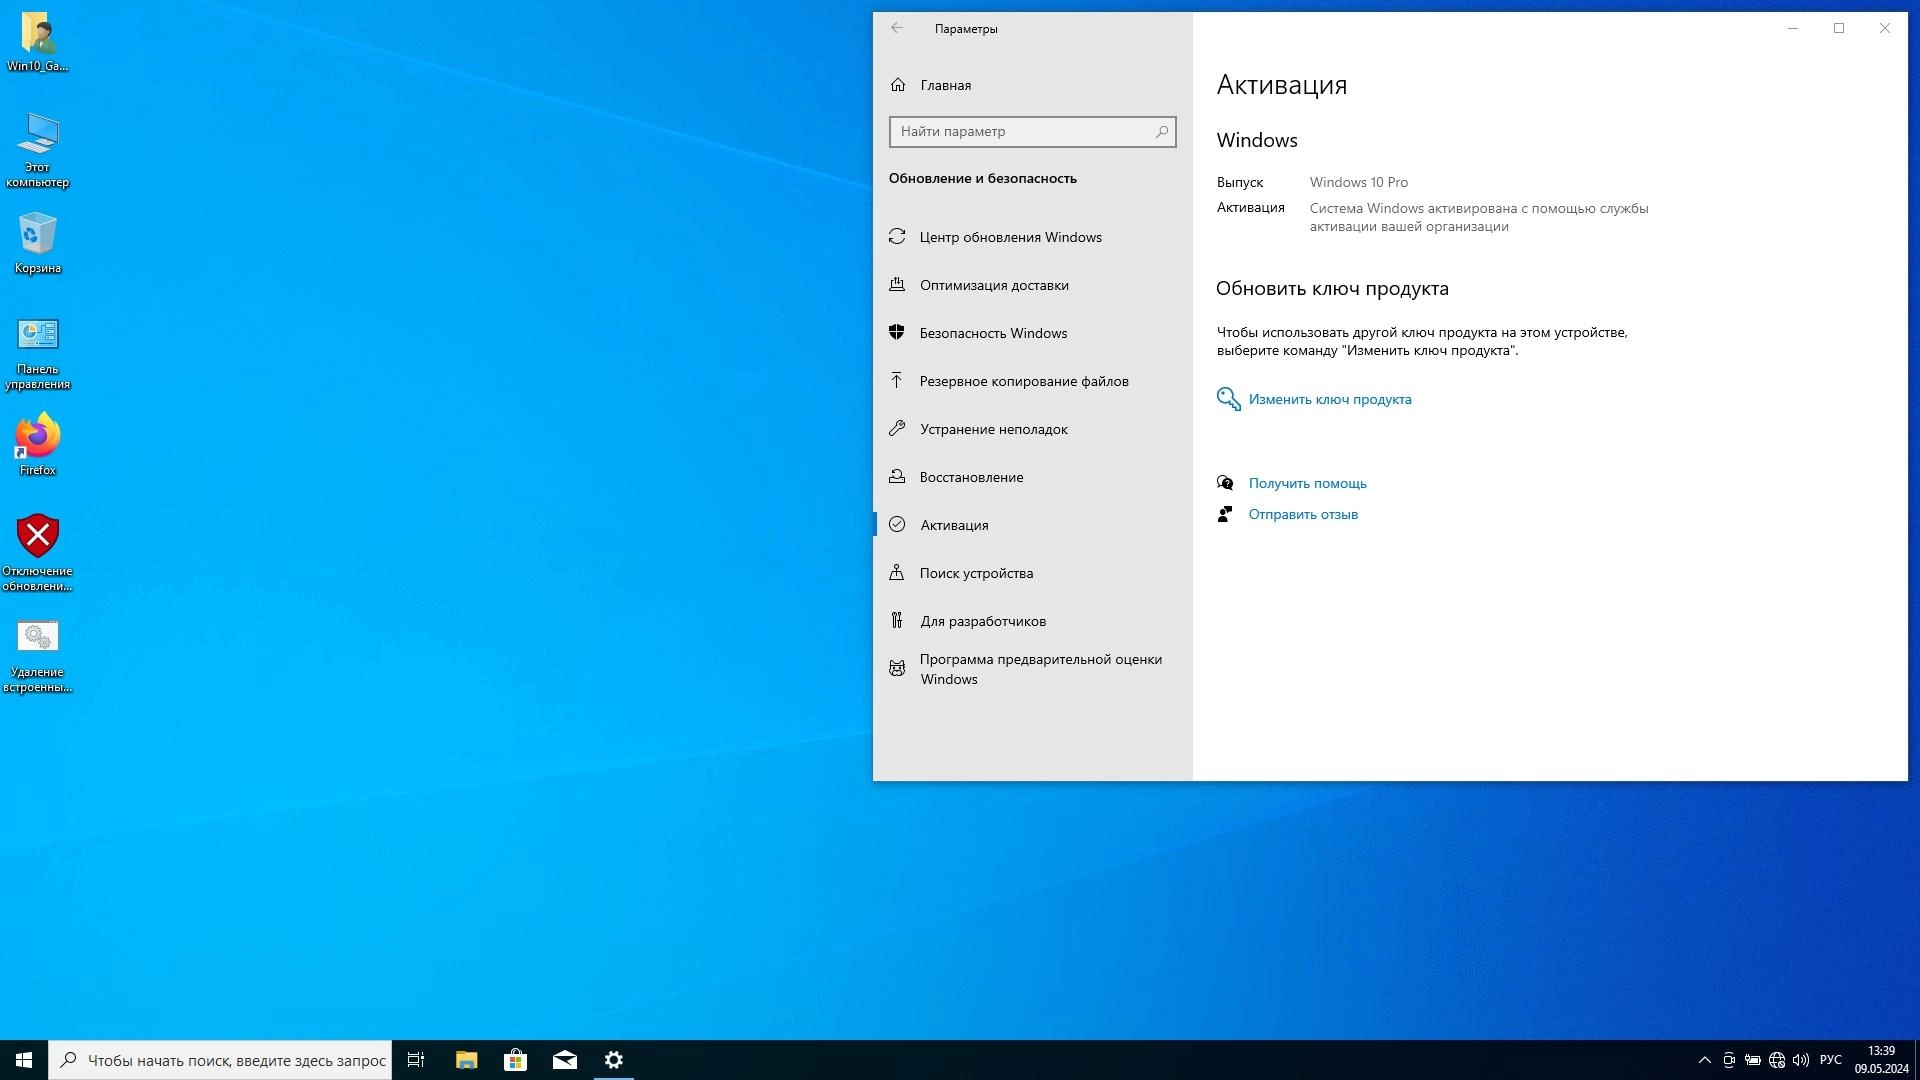Open Mail app in taskbar

(x=564, y=1060)
